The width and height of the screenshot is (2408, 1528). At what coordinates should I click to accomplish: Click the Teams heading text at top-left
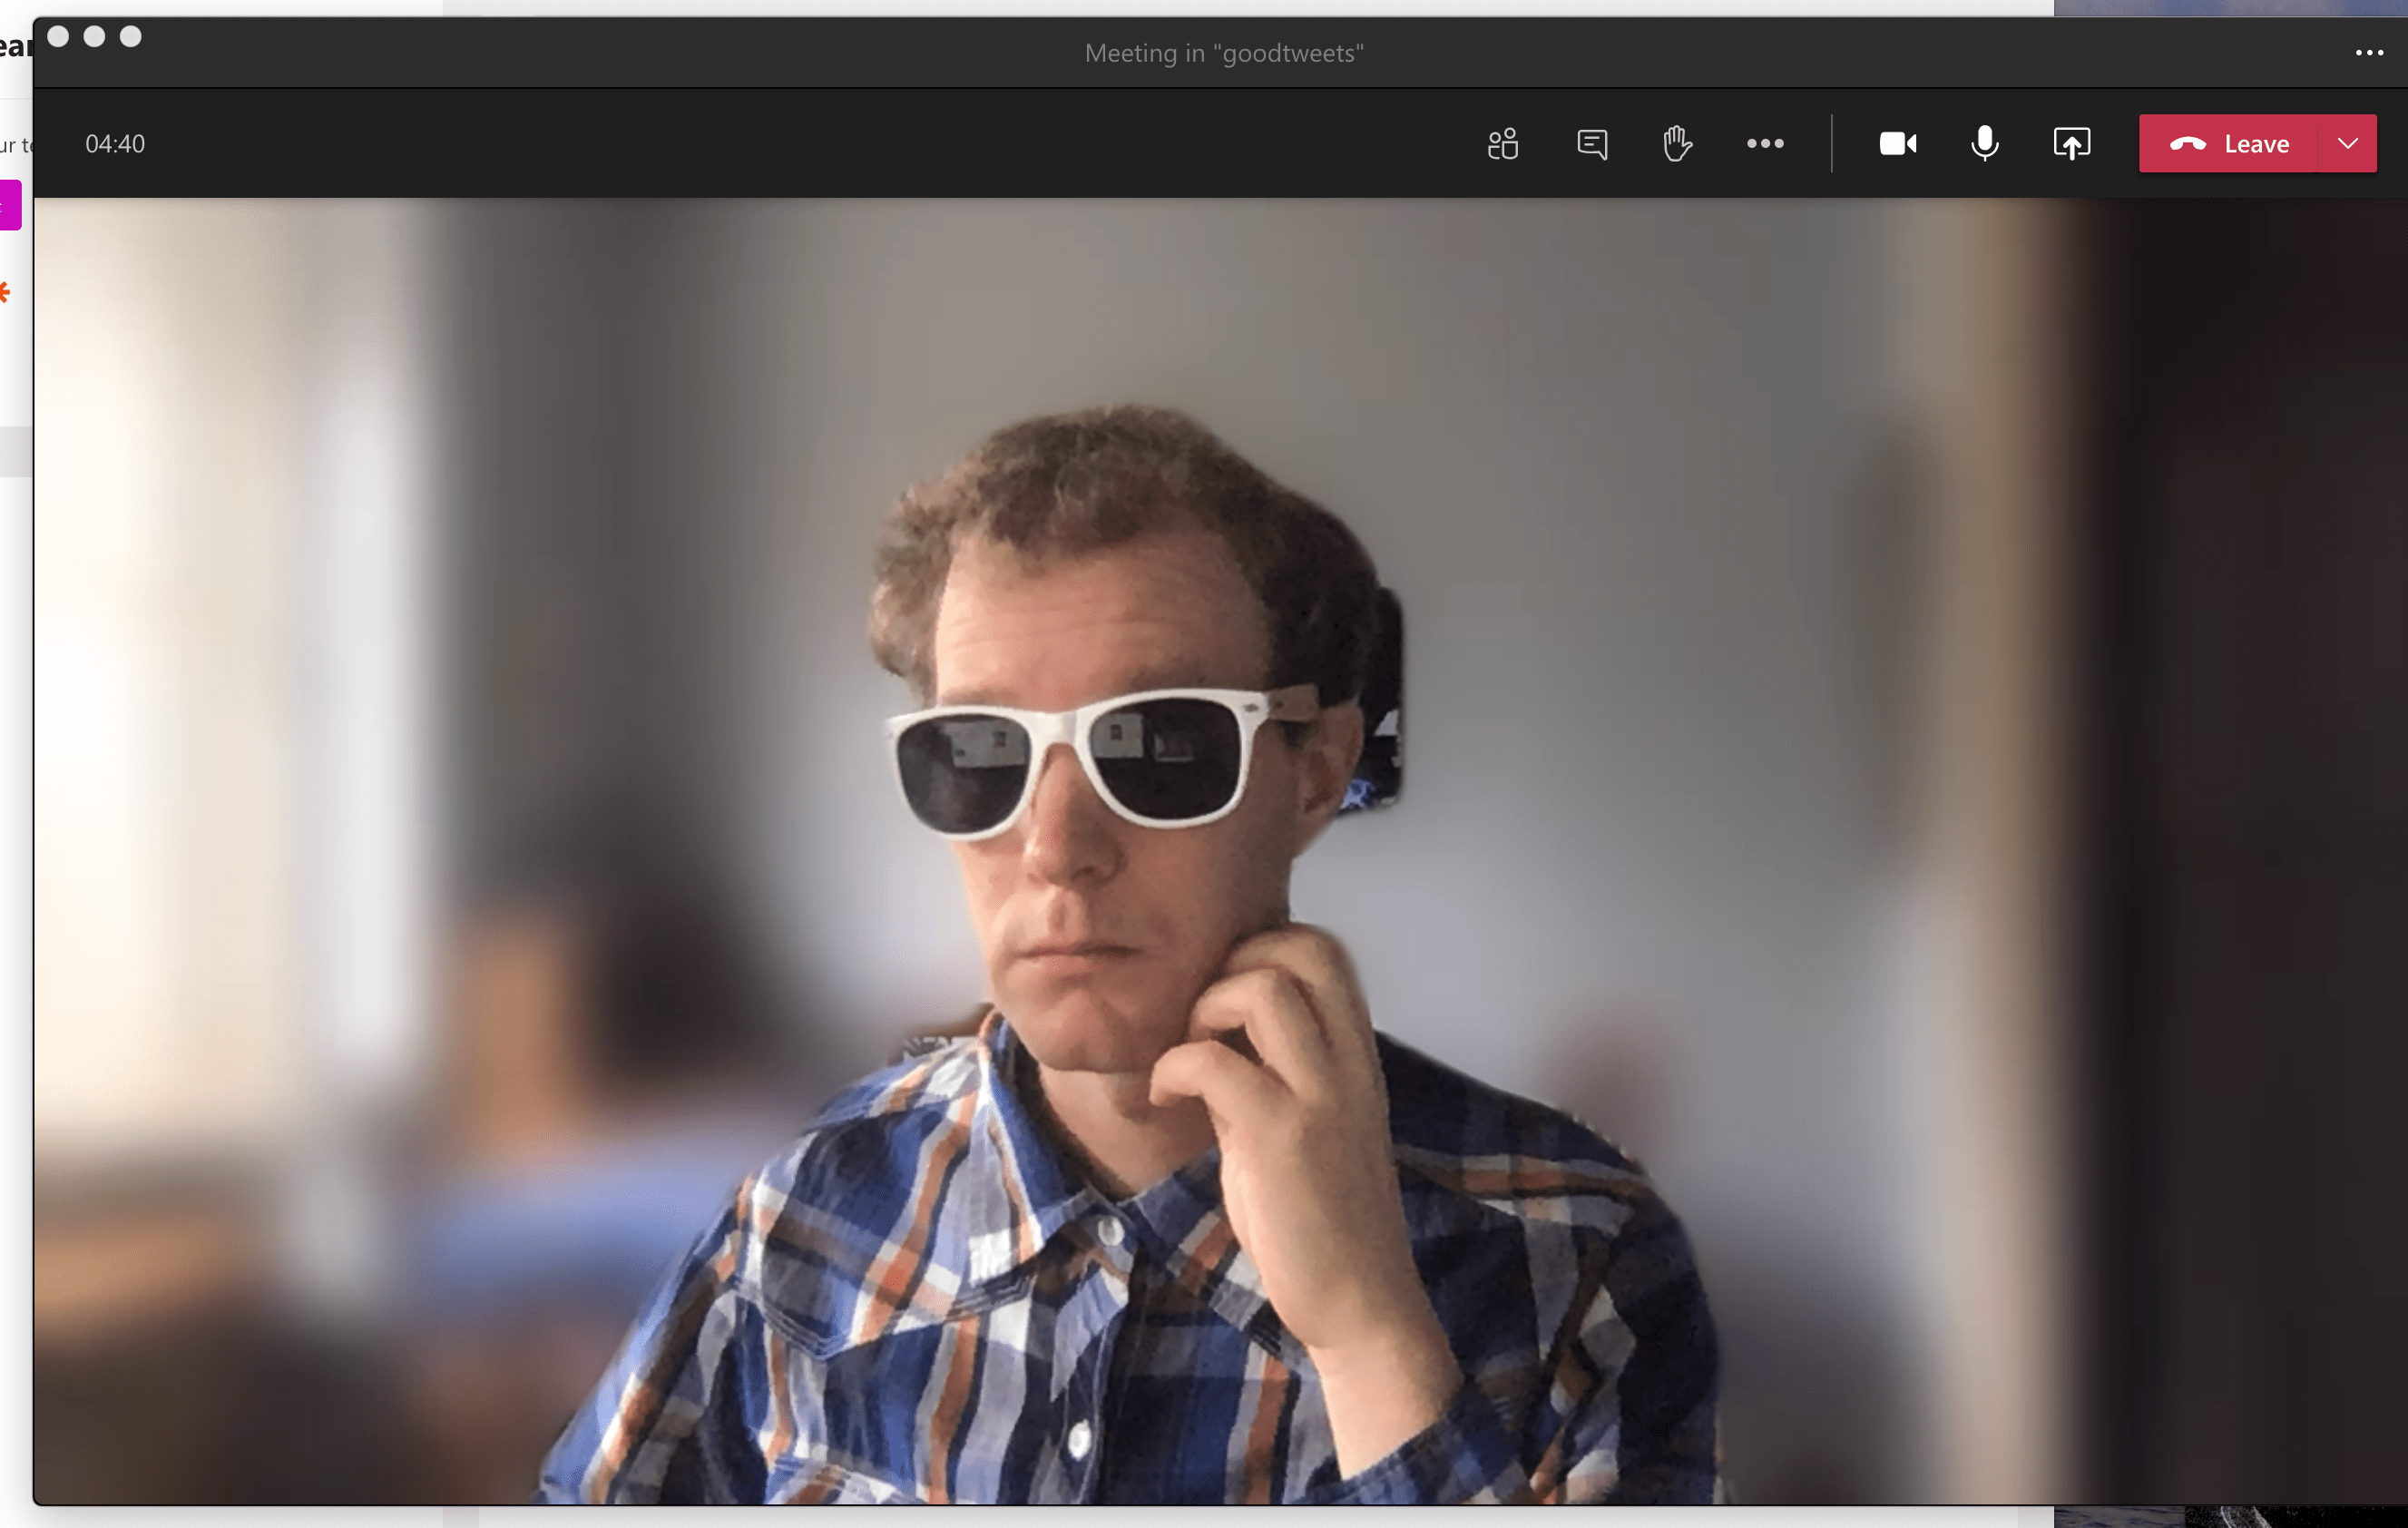click(x=14, y=47)
